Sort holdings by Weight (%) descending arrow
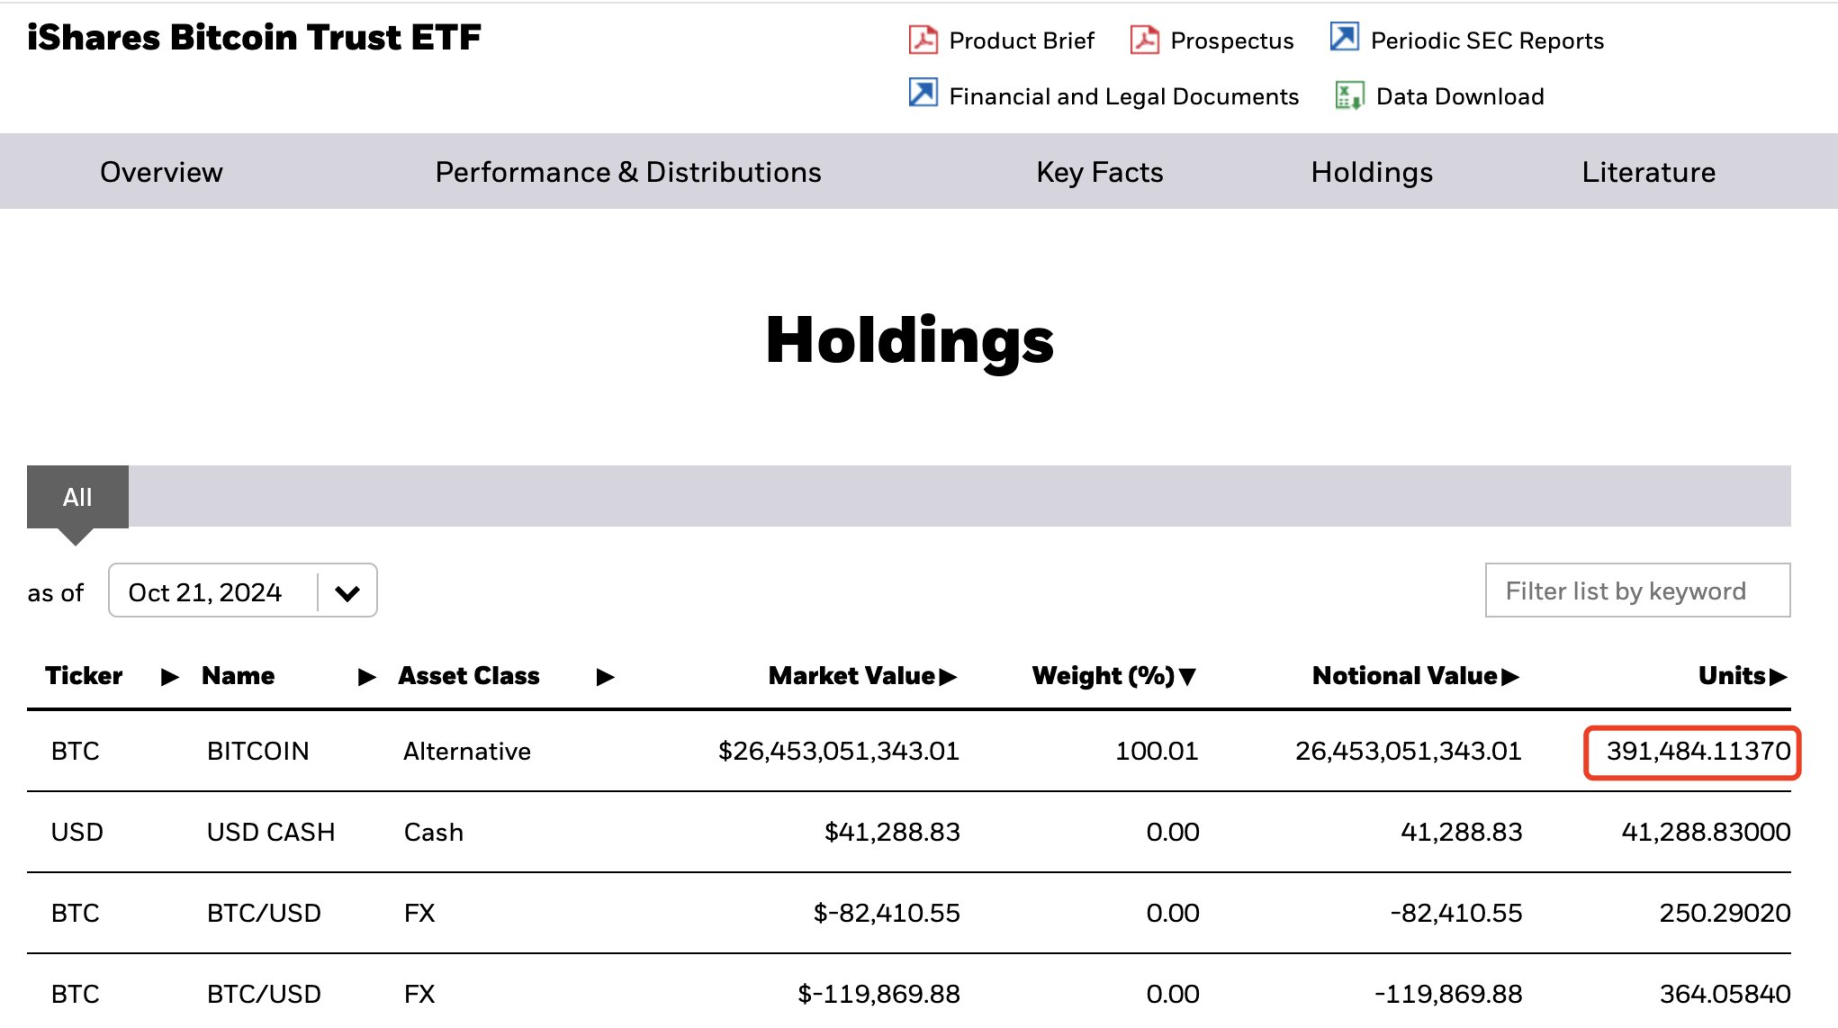This screenshot has width=1838, height=1028. (x=1188, y=678)
